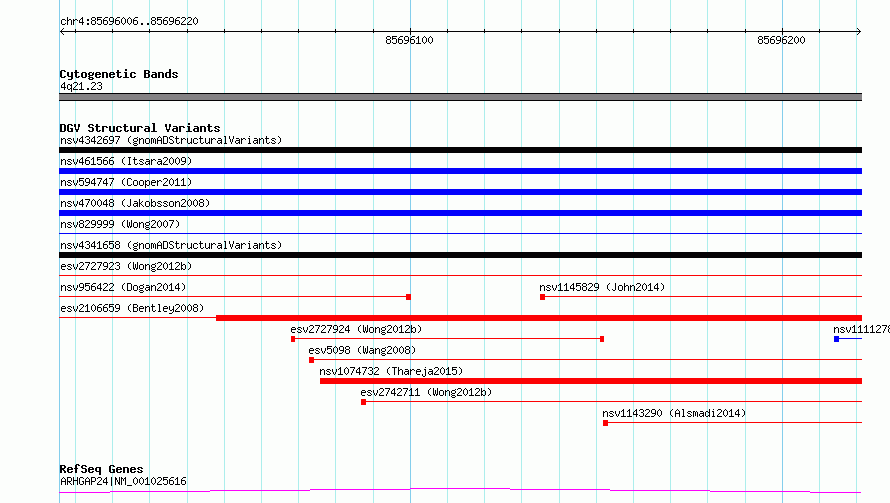Click the blue start marker of nsv1111278

pyautogui.click(x=836, y=339)
